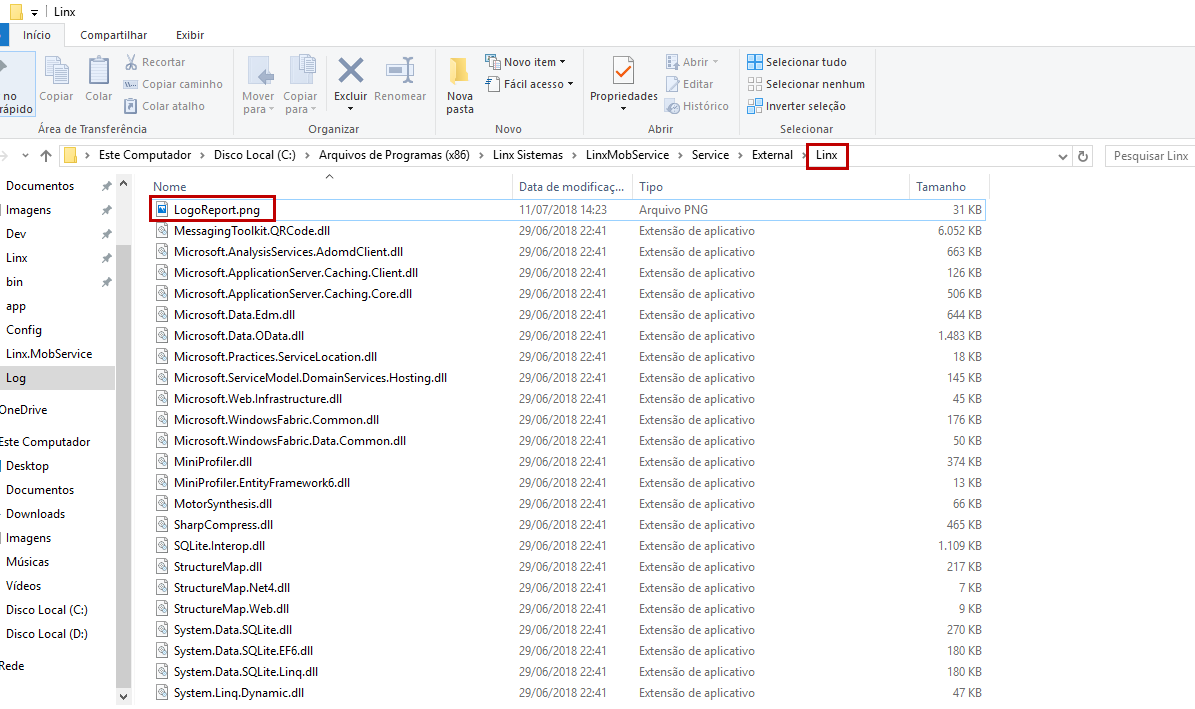Click the SharpCompress.dll file icon
This screenshot has width=1195, height=709.
162,525
